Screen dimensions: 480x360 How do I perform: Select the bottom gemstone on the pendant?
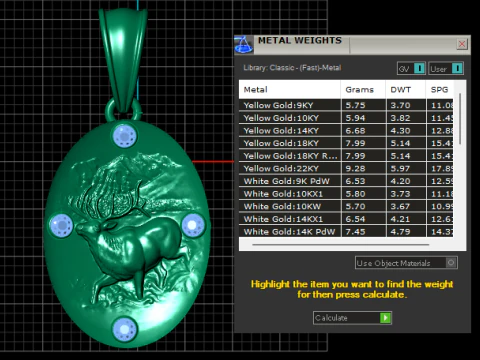pyautogui.click(x=124, y=329)
